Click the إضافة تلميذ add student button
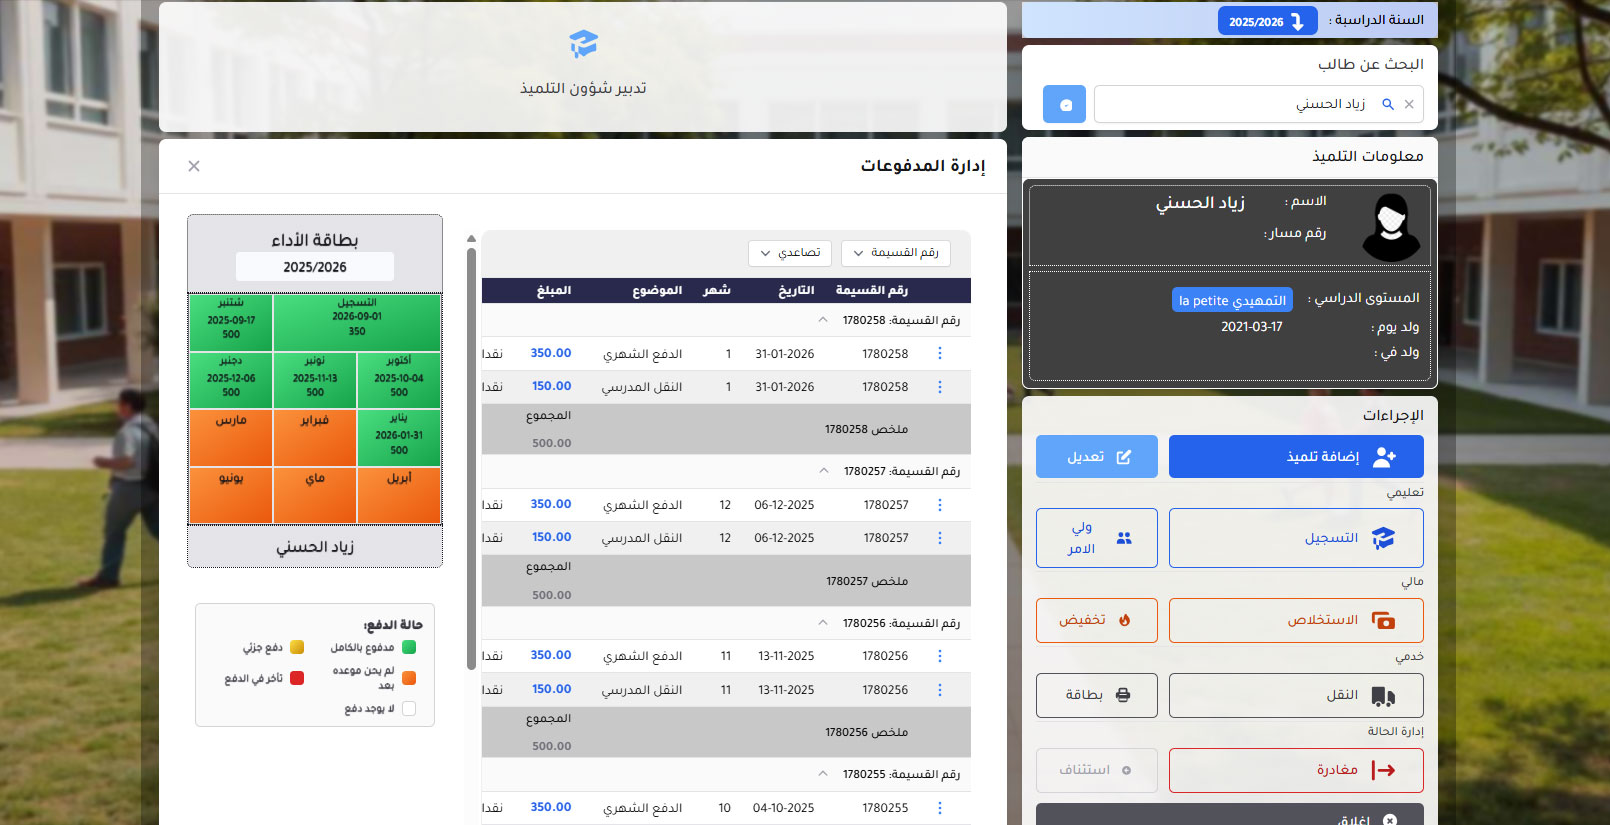Screen dimensions: 1610x825 coord(1295,457)
